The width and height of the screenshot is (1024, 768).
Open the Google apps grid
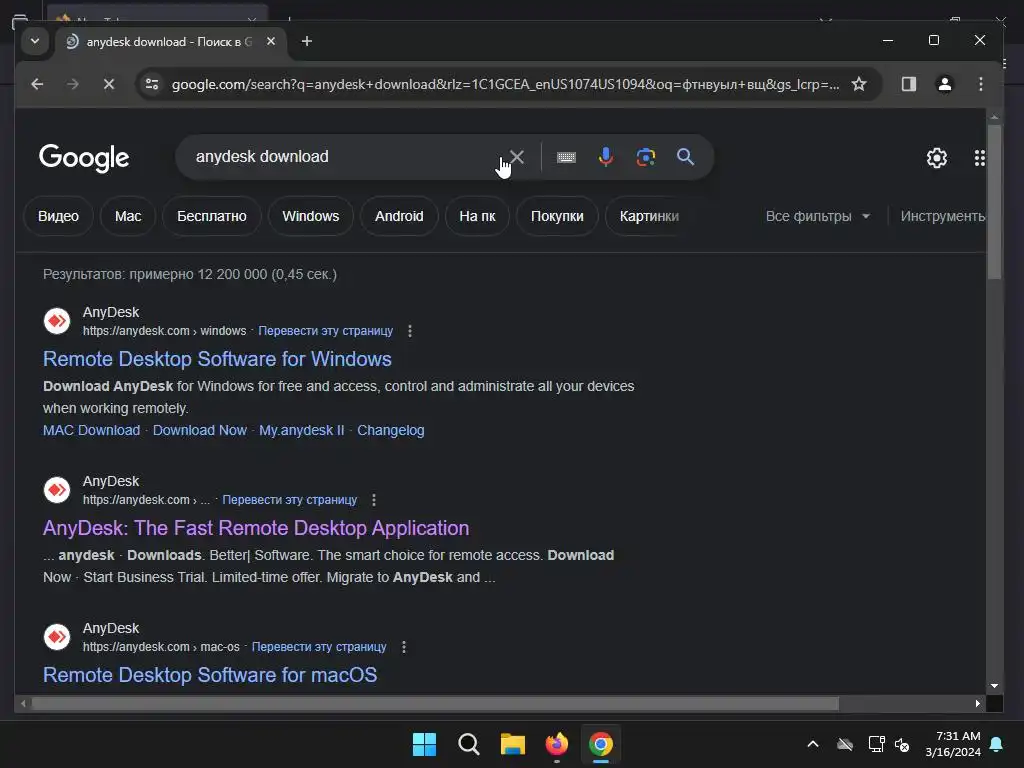click(x=979, y=157)
